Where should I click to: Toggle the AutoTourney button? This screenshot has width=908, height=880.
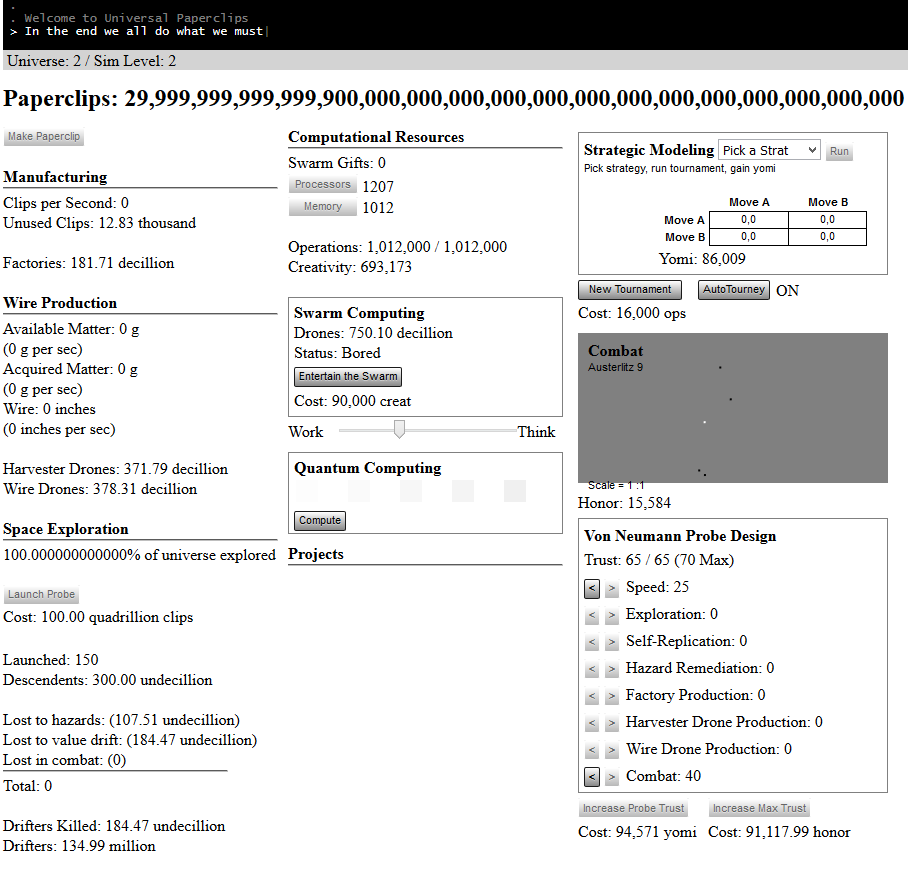[x=734, y=290]
